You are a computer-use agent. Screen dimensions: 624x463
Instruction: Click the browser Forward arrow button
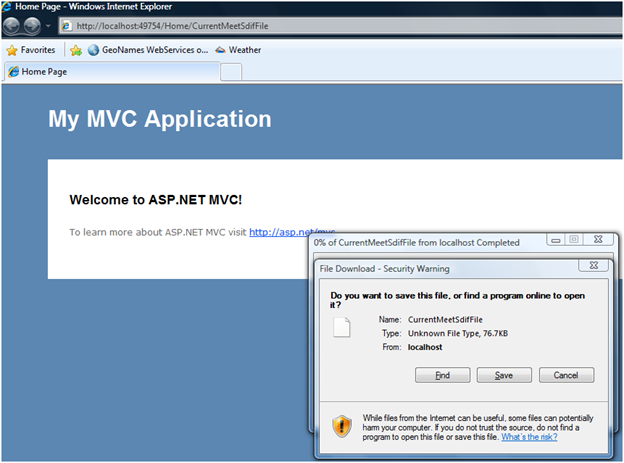pos(34,25)
